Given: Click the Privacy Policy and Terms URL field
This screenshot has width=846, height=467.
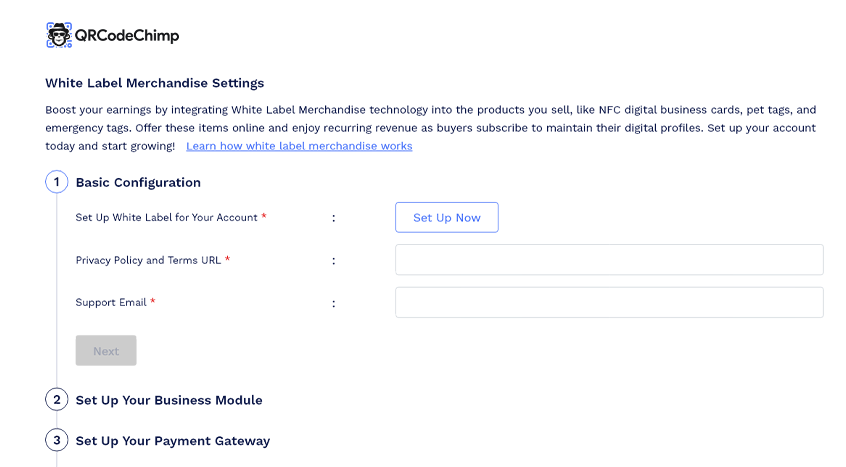Looking at the screenshot, I should (609, 260).
